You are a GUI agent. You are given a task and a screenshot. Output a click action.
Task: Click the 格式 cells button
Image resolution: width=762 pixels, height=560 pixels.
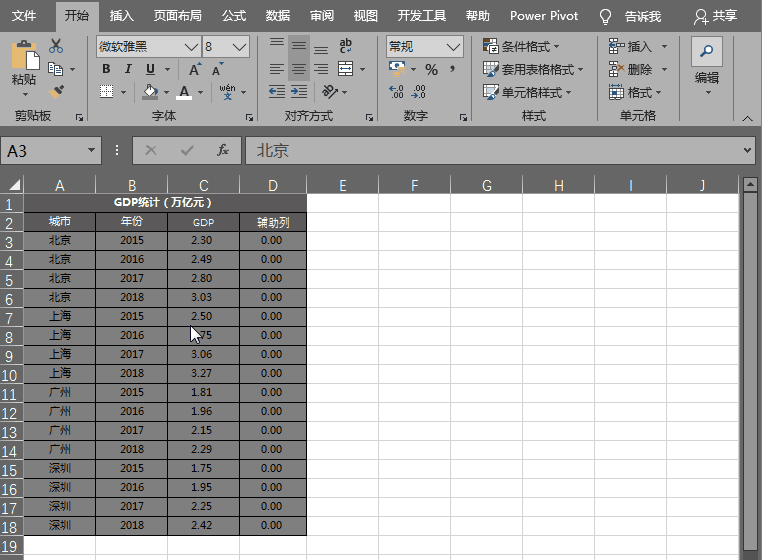point(636,92)
